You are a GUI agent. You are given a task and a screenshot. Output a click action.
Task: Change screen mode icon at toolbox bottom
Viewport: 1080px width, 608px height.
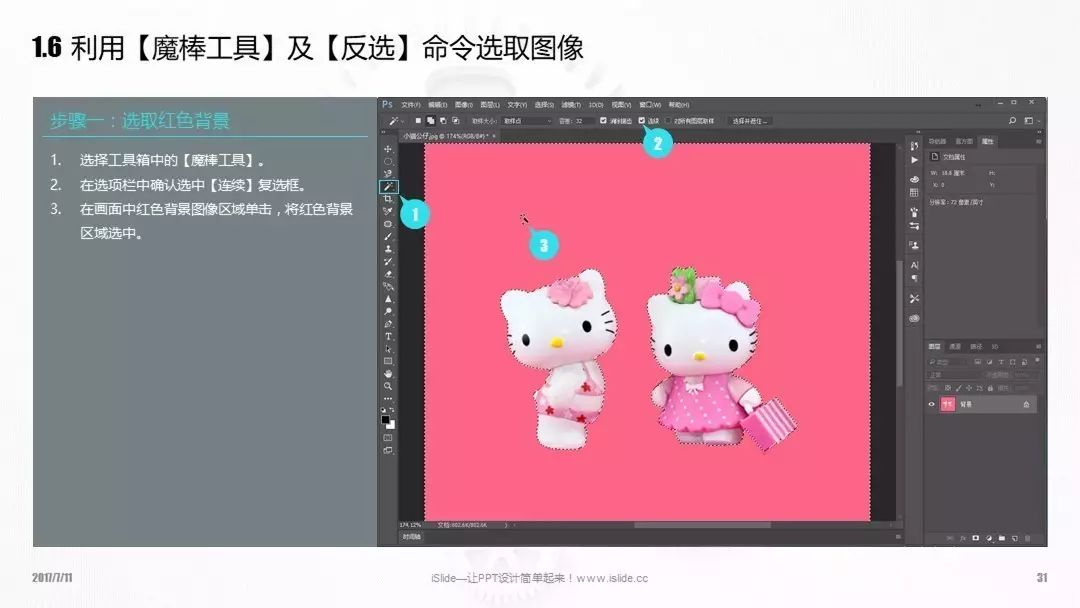click(x=388, y=450)
